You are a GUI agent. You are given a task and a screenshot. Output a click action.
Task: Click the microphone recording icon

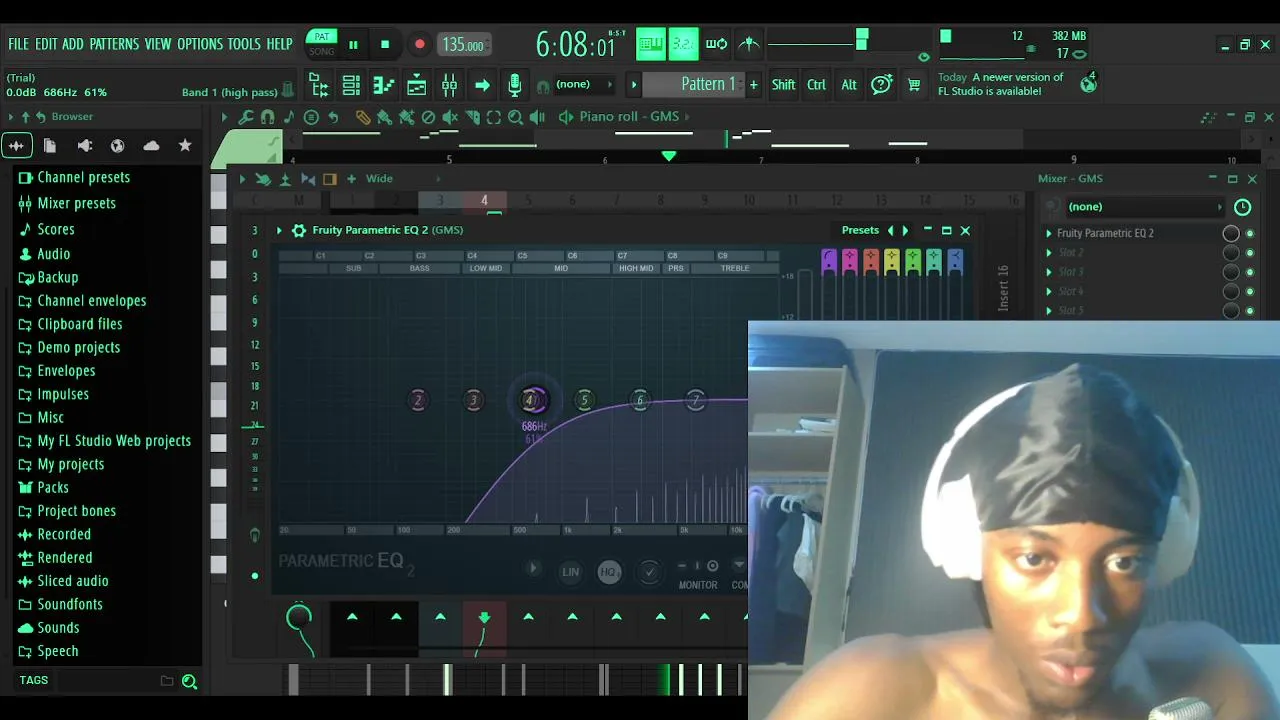click(x=514, y=85)
